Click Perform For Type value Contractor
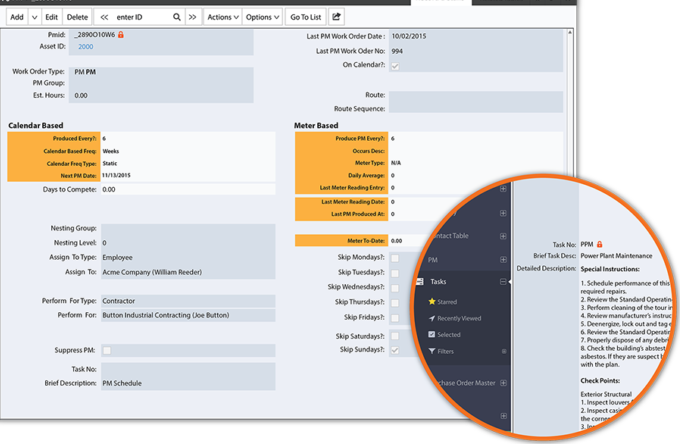The height and width of the screenshot is (444, 680). click(119, 301)
